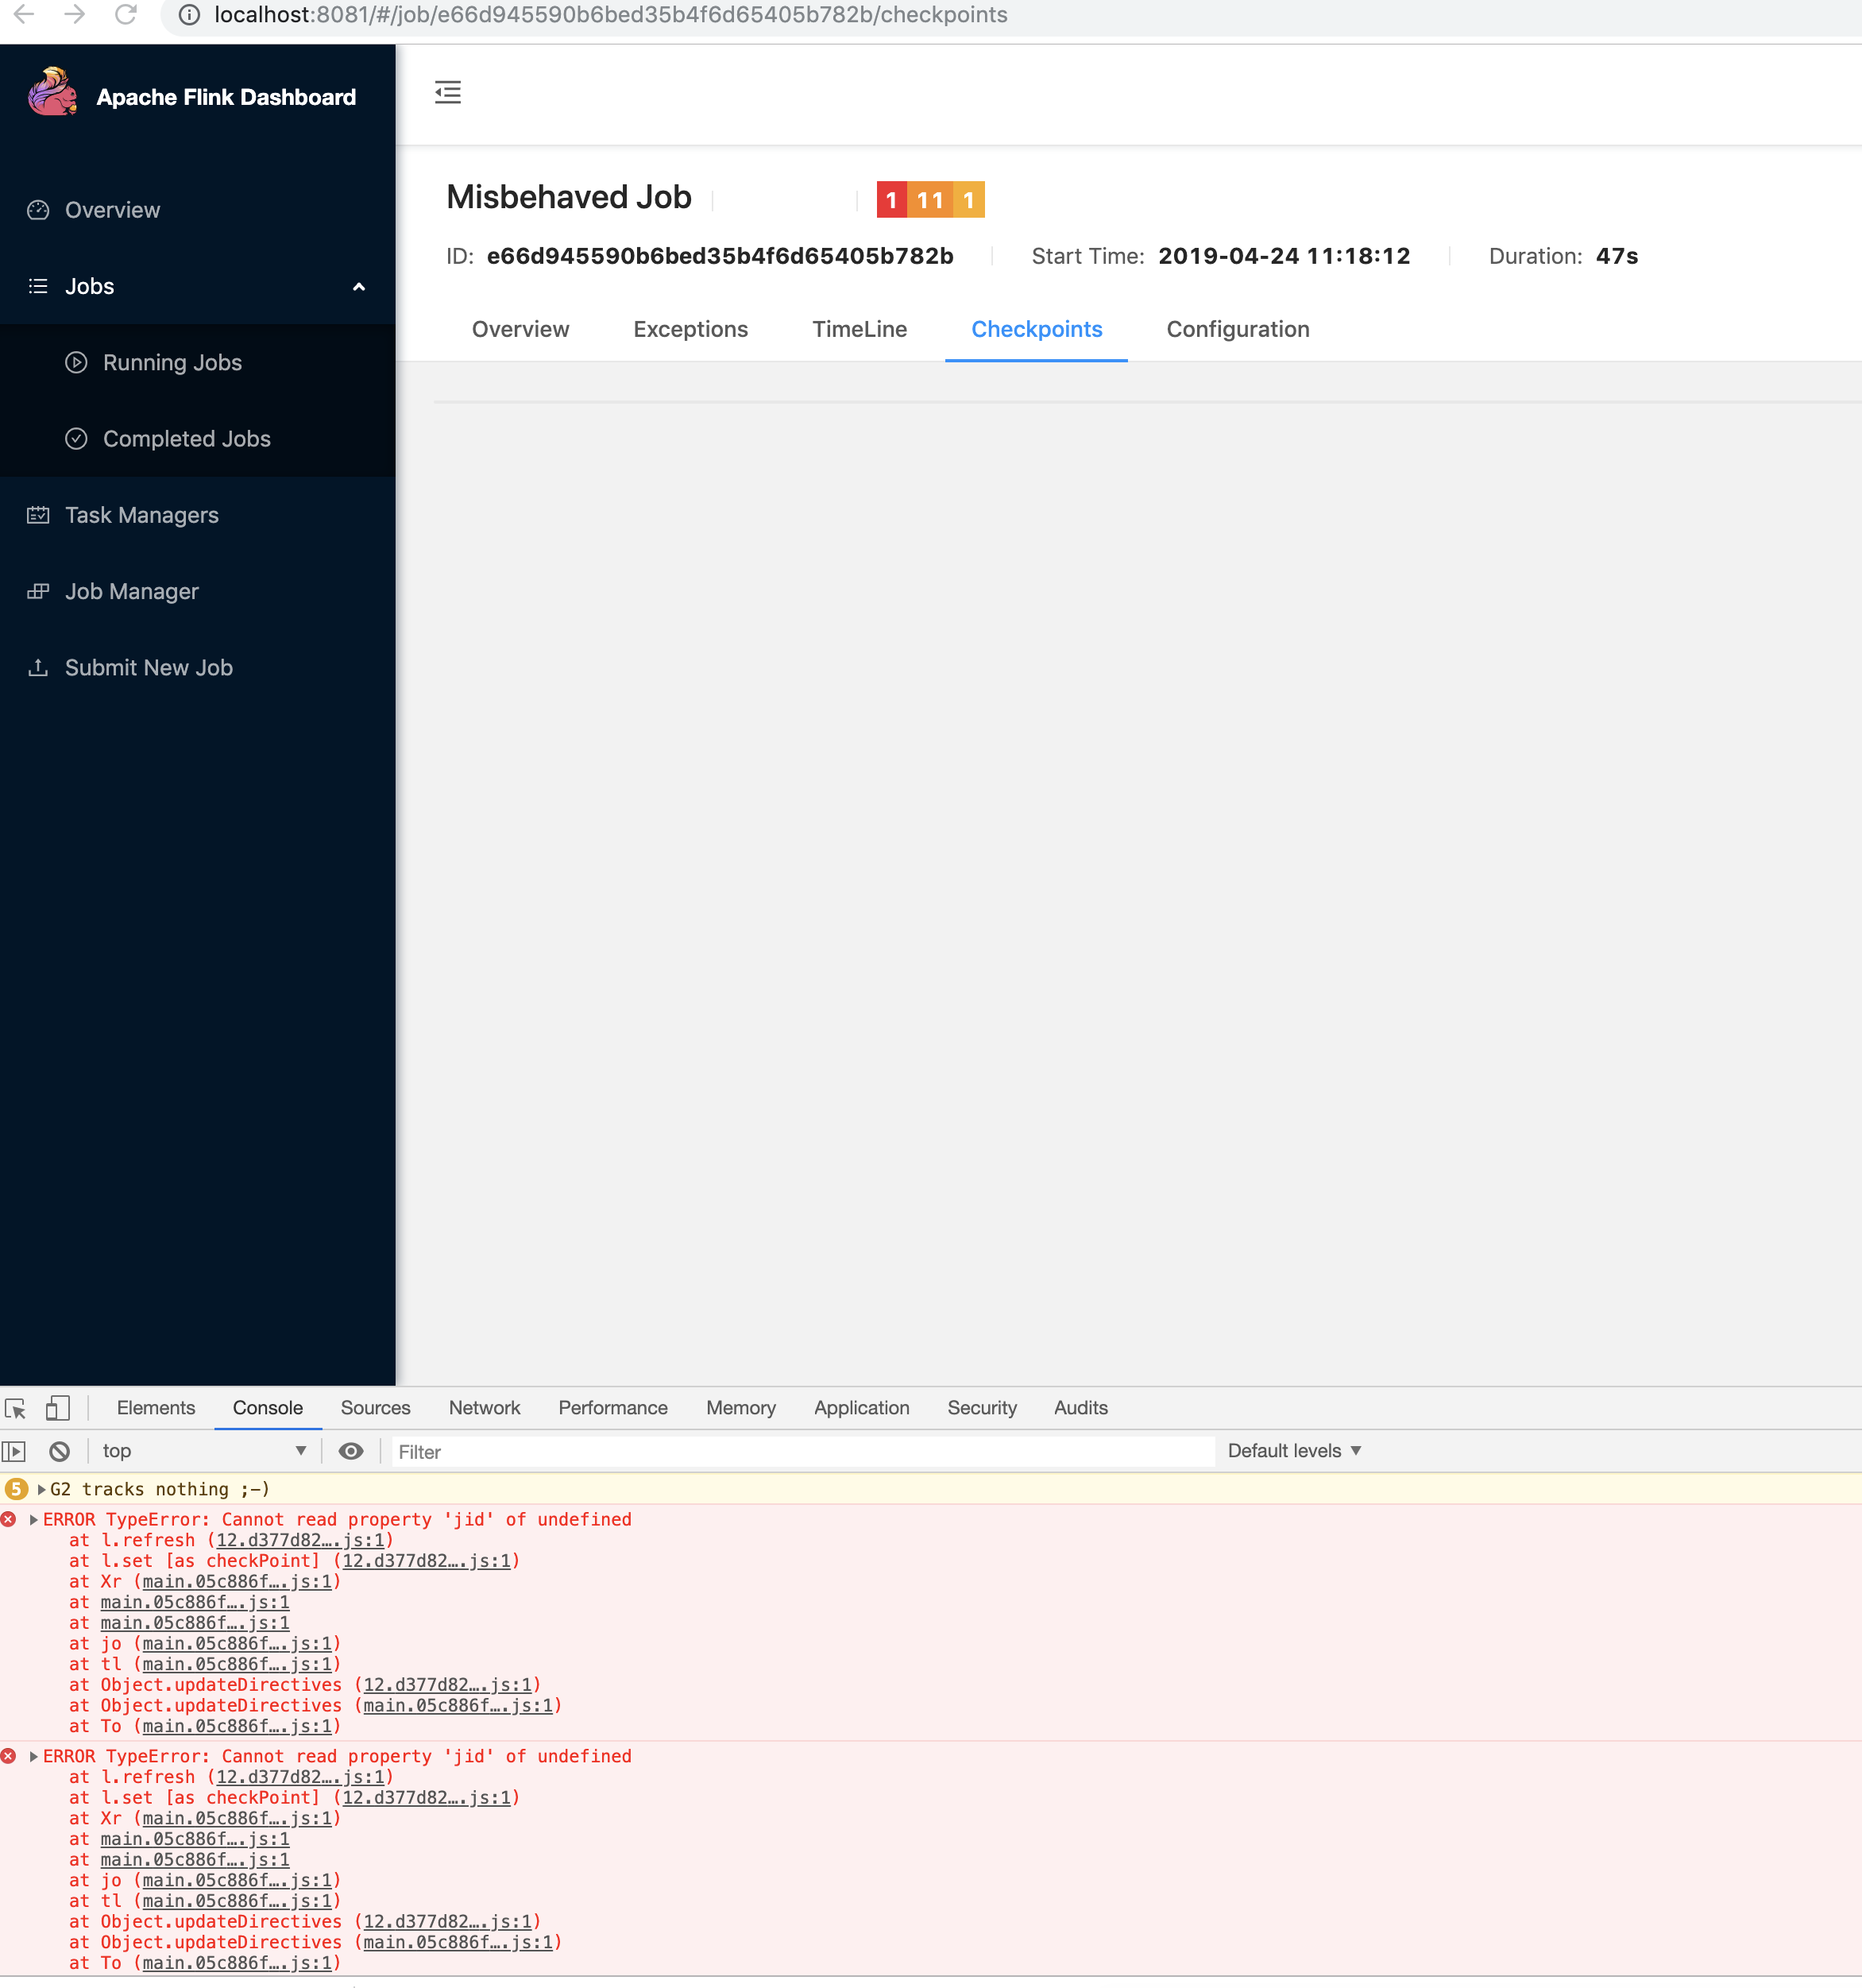Click the red status badge showing 1
The width and height of the screenshot is (1862, 1988).
[x=891, y=200]
